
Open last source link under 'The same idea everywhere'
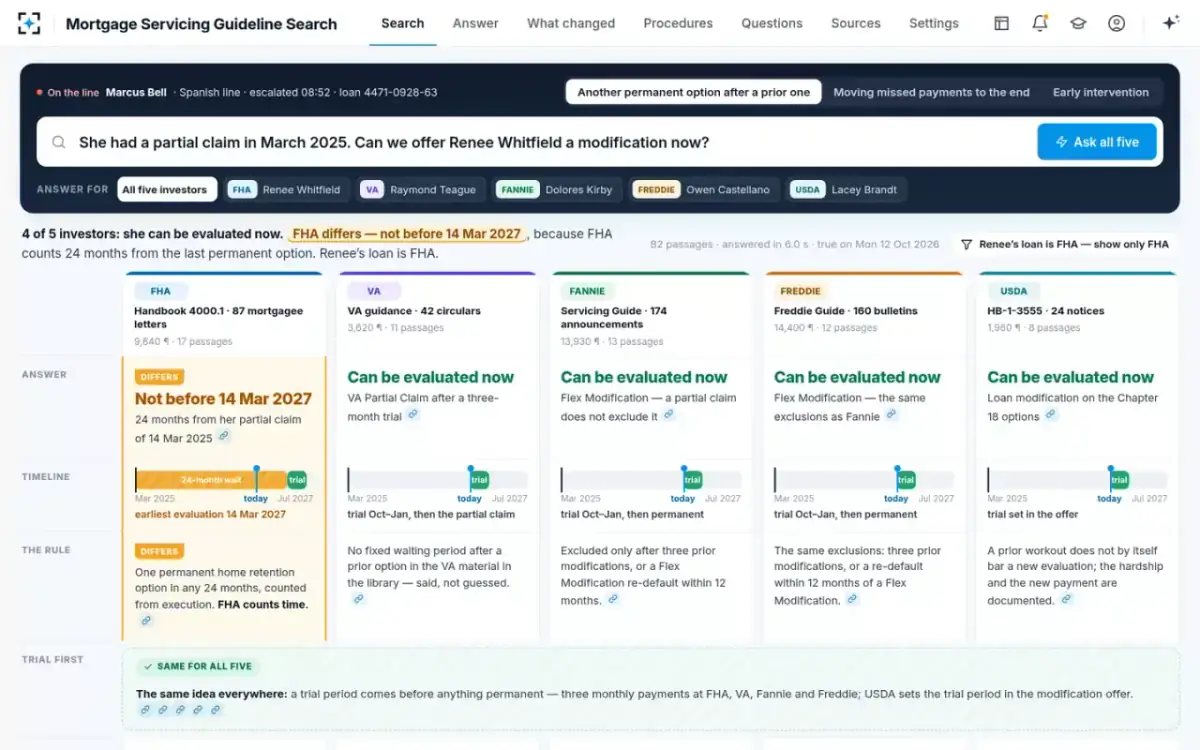click(x=215, y=710)
